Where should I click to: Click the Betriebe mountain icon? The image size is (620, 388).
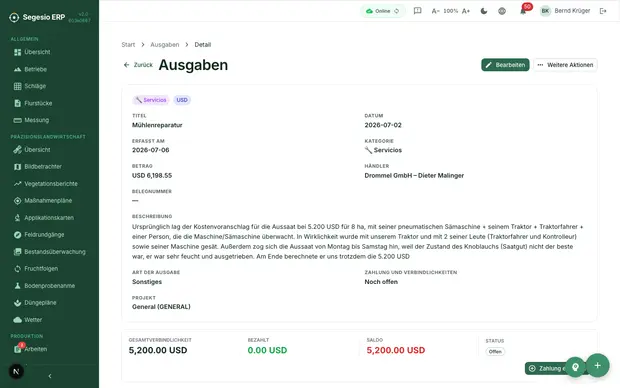(x=17, y=69)
